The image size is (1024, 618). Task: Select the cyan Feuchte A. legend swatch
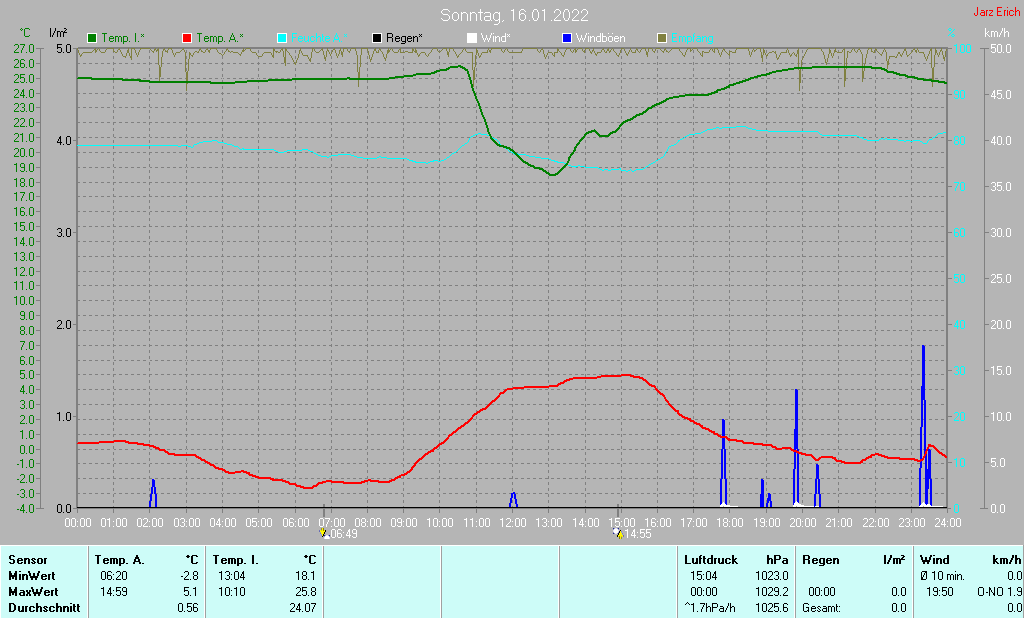(x=282, y=38)
